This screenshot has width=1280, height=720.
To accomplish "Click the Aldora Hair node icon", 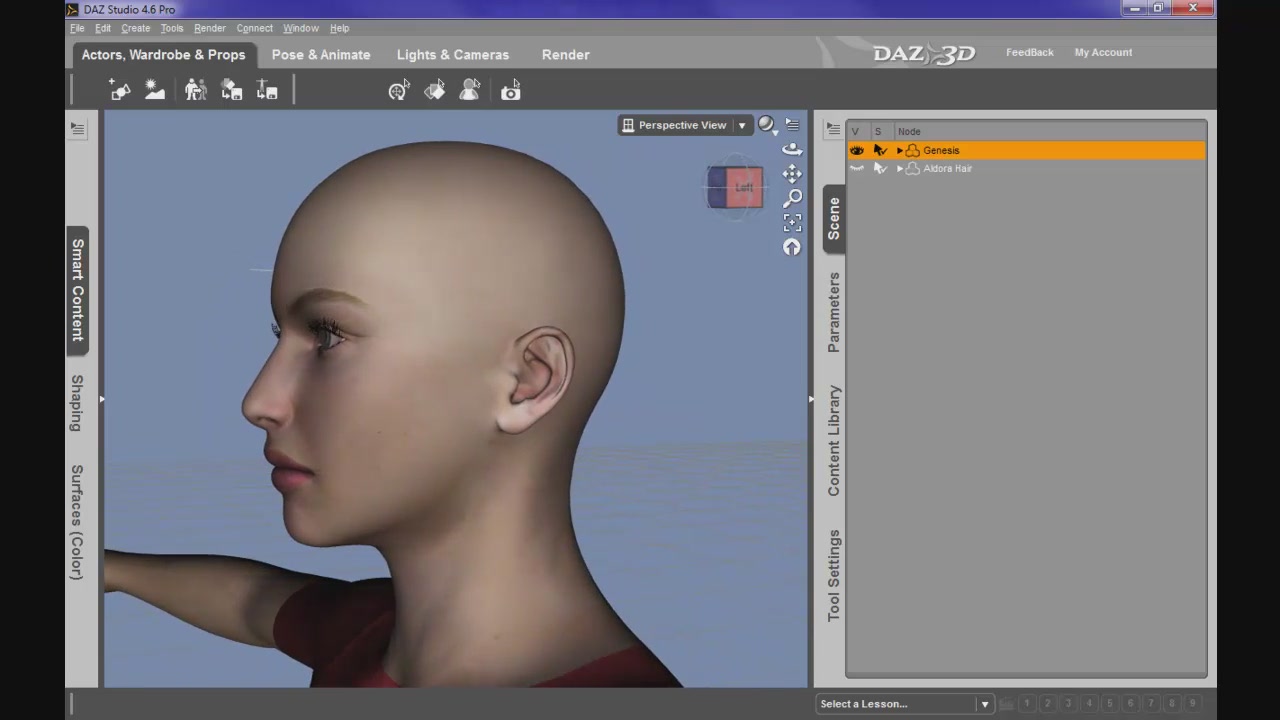I will (x=912, y=168).
